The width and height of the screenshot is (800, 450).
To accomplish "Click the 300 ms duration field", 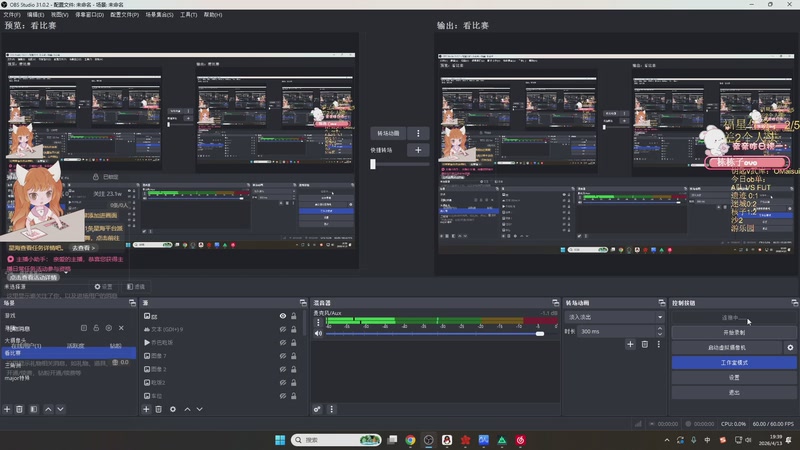I will pos(617,332).
